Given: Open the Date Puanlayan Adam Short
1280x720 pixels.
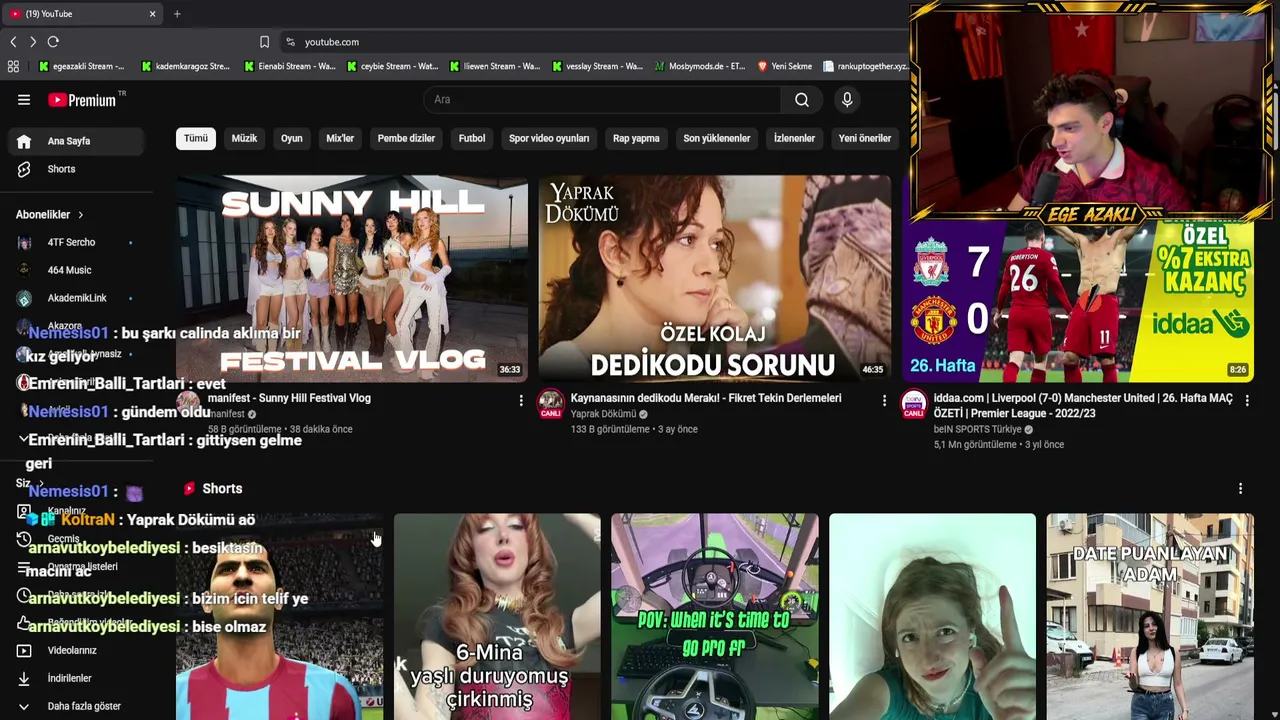Looking at the screenshot, I should 1150,617.
